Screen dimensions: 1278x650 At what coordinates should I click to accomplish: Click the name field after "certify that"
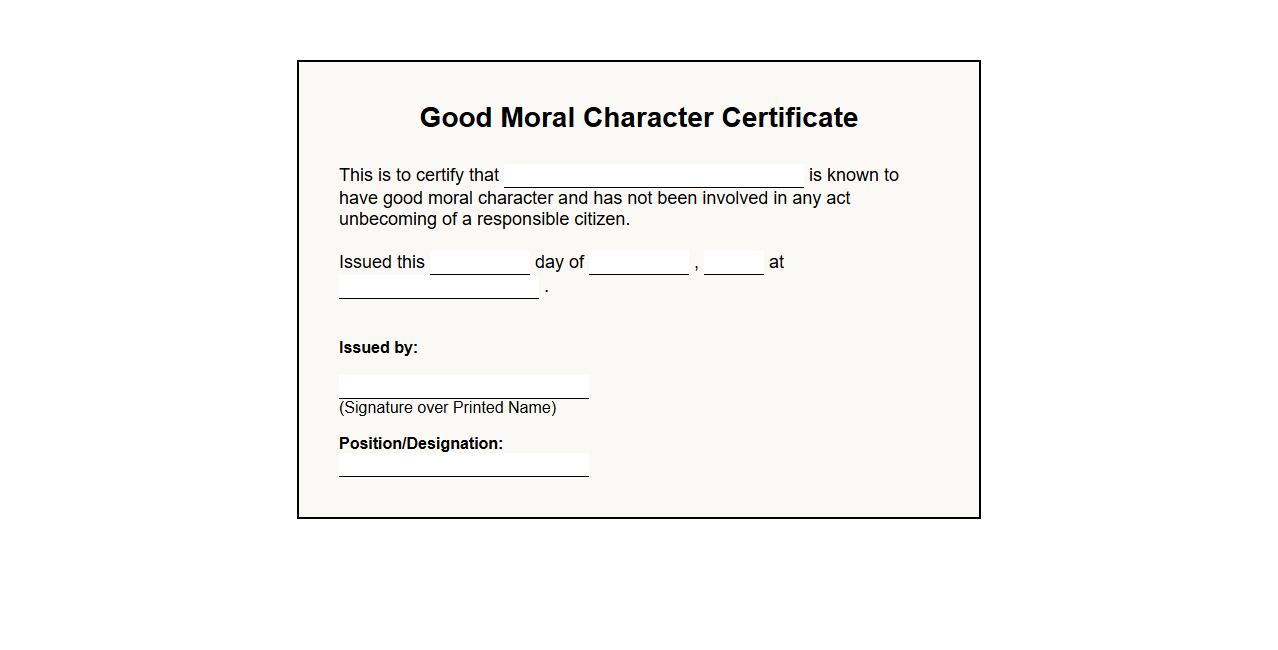tap(654, 176)
